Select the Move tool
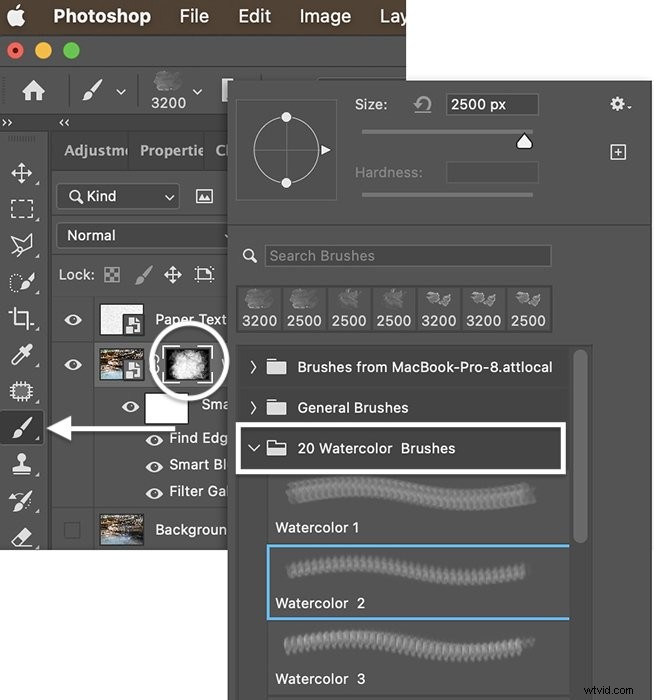Viewport: 654px width, 700px height. 21,173
